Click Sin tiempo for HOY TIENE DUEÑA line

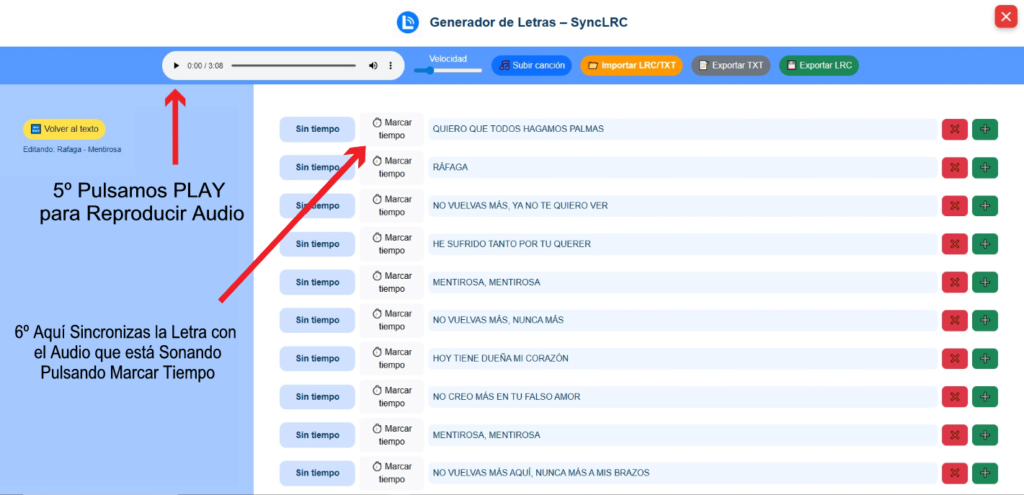[317, 359]
